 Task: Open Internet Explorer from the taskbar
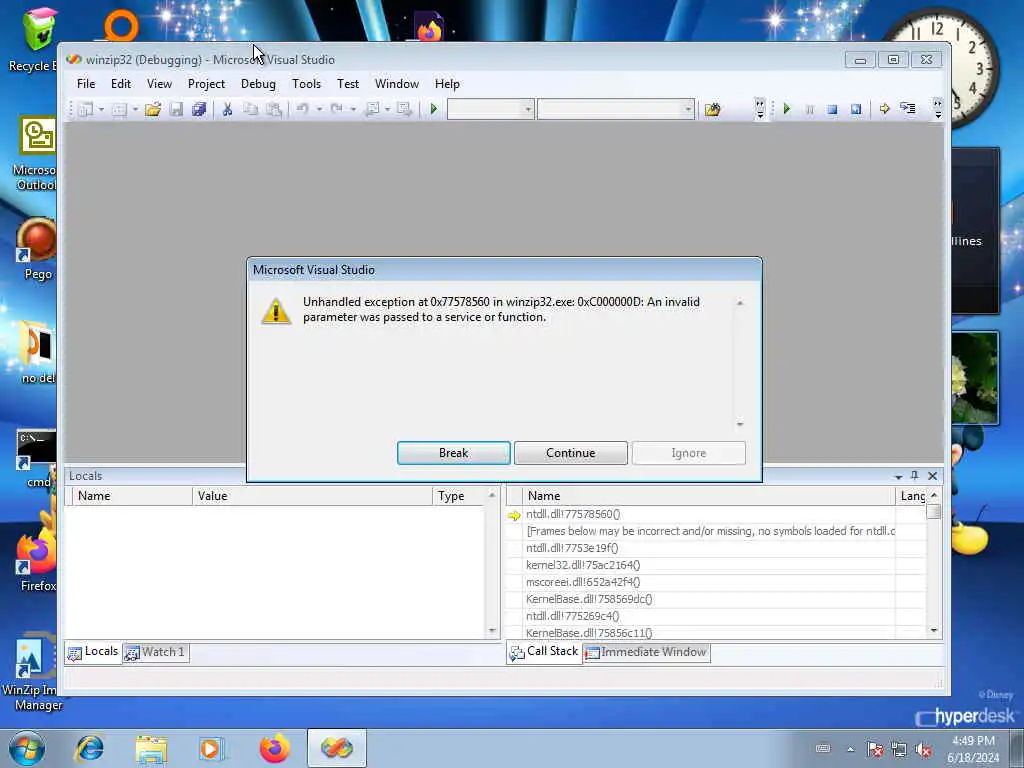tap(89, 748)
